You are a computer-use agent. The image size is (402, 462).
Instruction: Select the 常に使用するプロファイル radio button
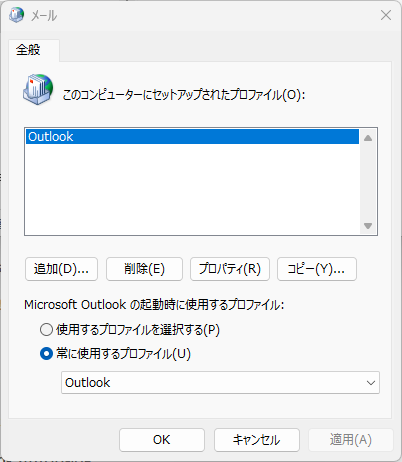(46, 353)
